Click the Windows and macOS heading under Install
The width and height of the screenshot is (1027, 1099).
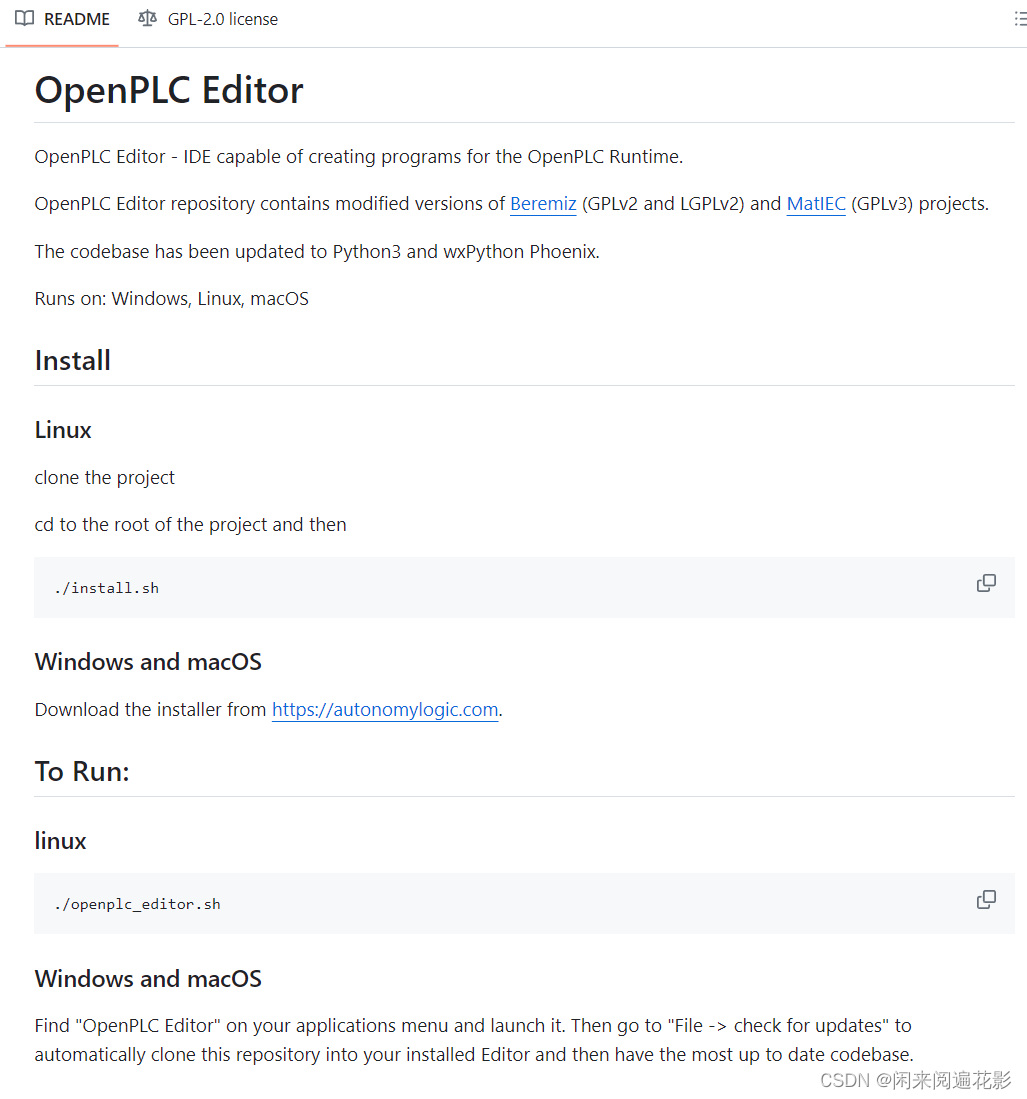pos(148,661)
